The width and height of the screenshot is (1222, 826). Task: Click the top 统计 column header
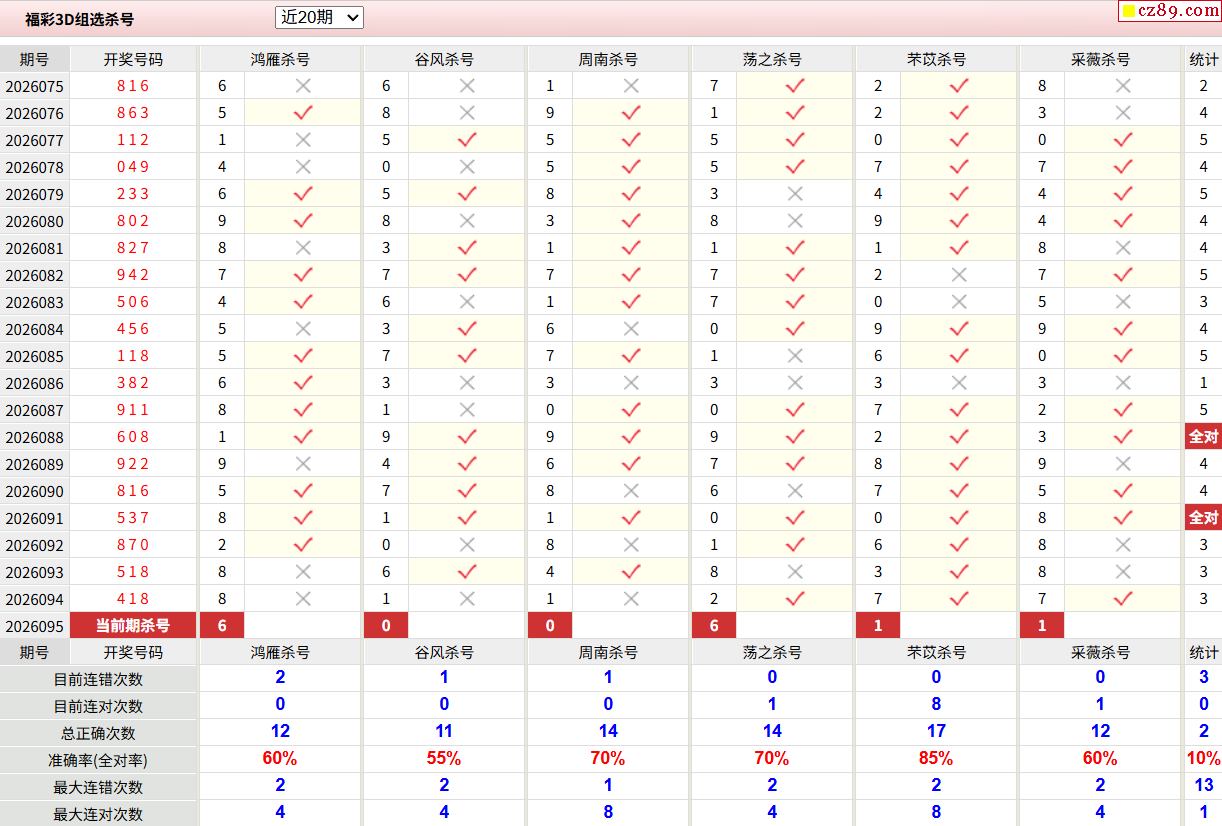pos(1203,59)
